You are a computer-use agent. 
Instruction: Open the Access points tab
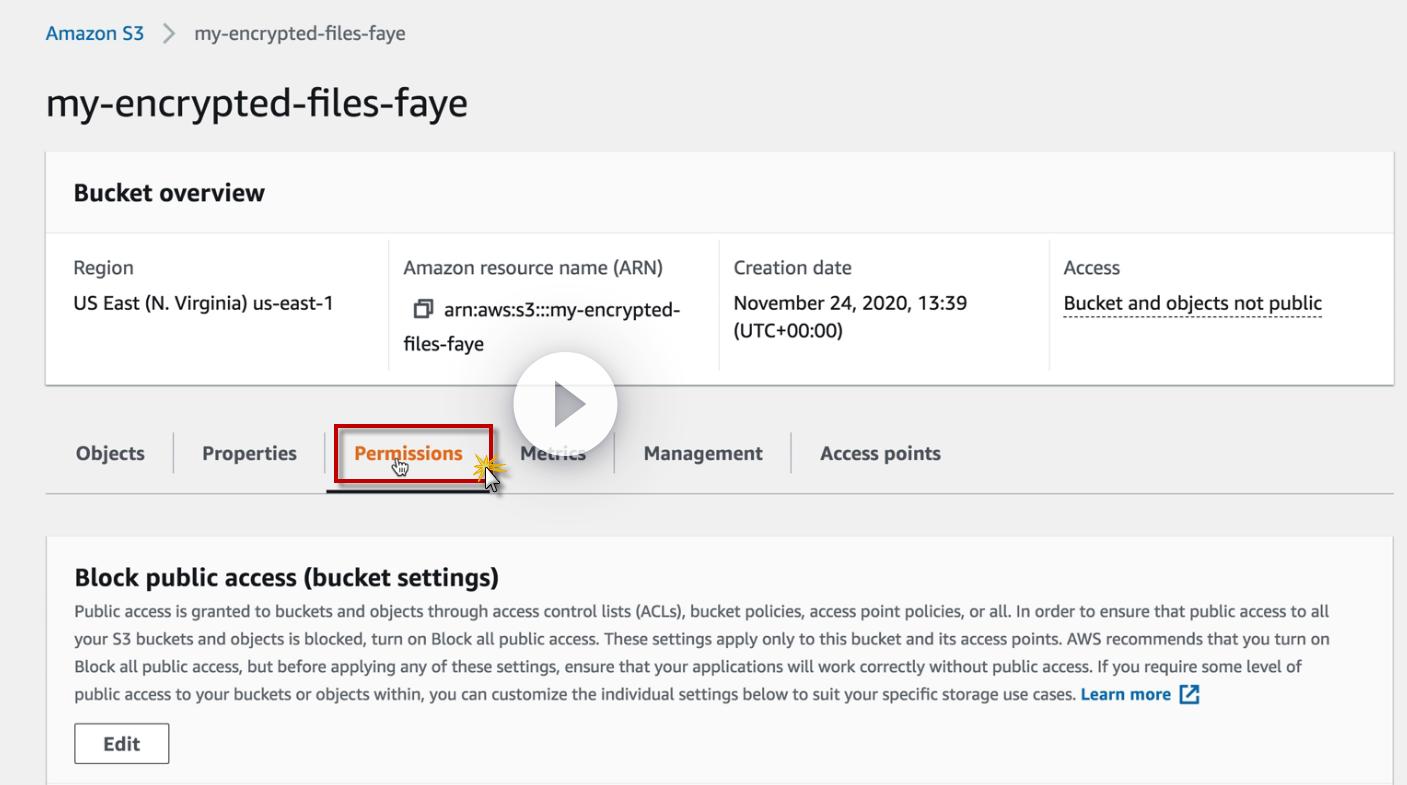pyautogui.click(x=880, y=453)
